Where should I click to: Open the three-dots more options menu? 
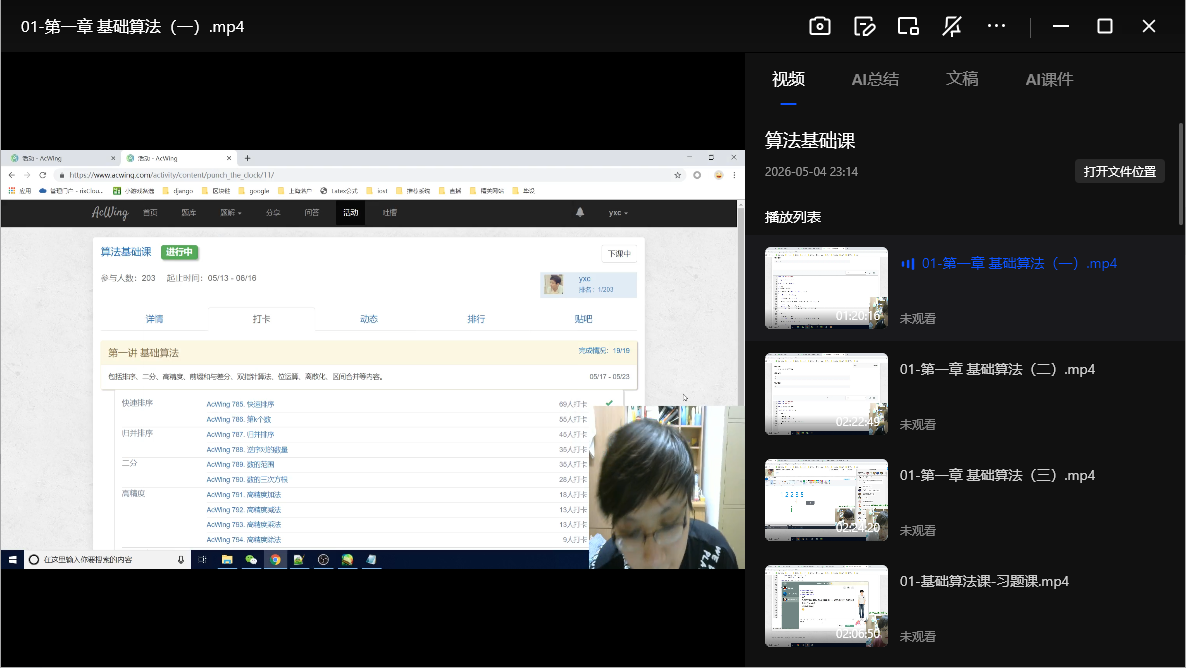996,26
